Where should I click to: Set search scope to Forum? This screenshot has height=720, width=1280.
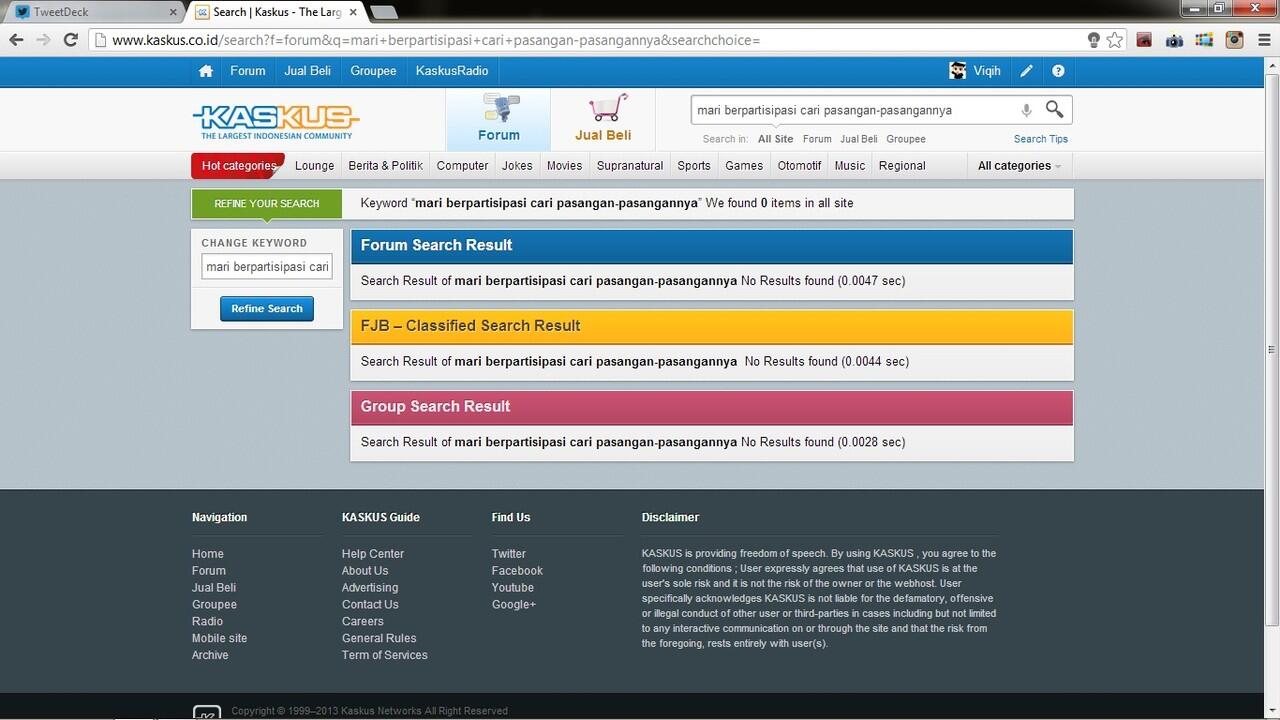pos(817,139)
